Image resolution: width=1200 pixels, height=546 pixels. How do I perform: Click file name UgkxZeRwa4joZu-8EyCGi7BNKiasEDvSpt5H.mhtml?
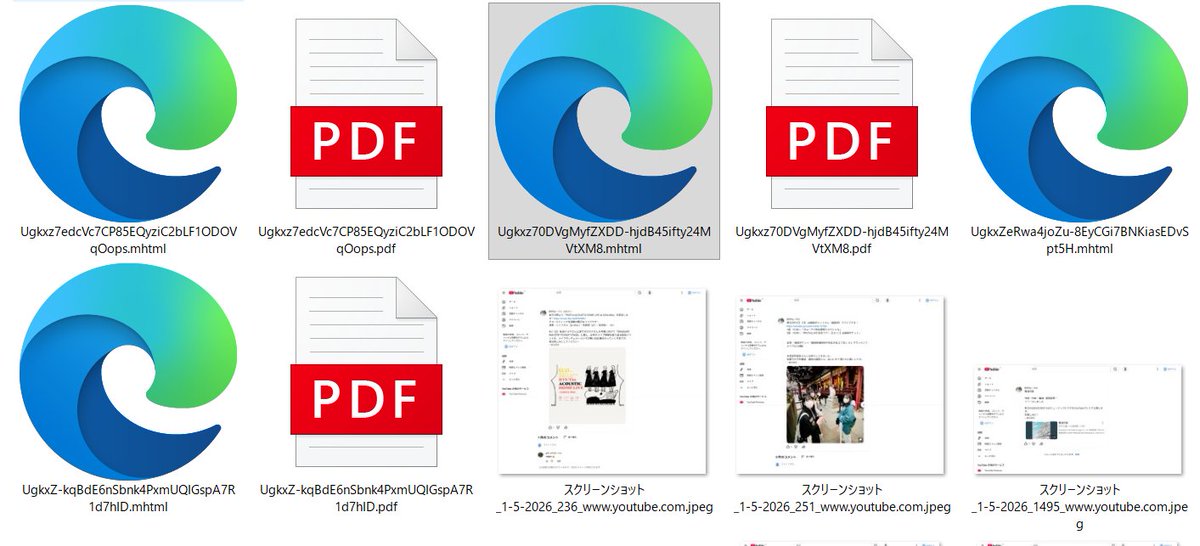tap(1080, 240)
